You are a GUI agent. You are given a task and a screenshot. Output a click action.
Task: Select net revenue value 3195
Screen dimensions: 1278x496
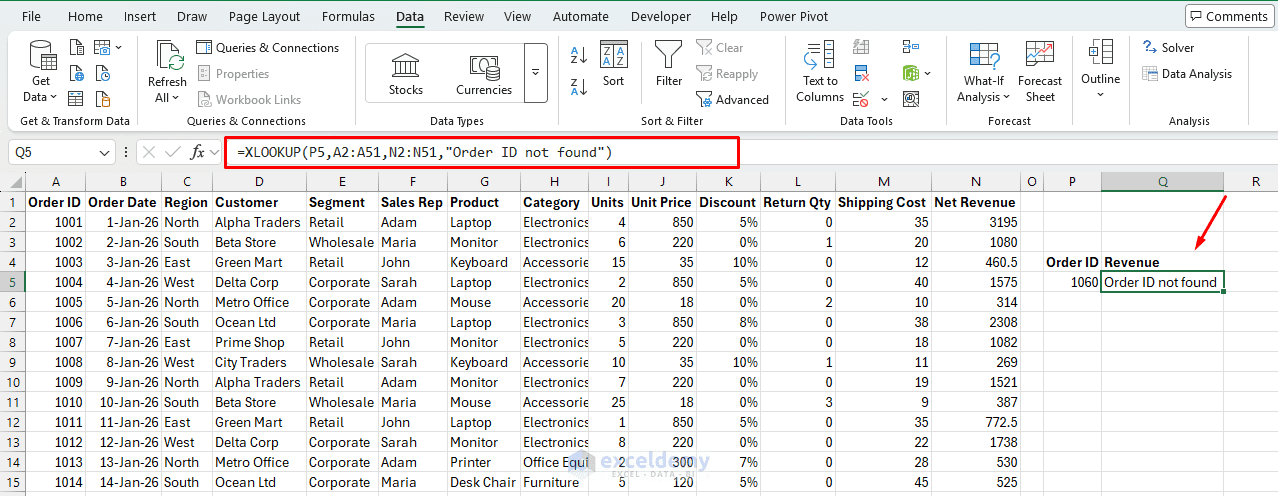(975, 222)
